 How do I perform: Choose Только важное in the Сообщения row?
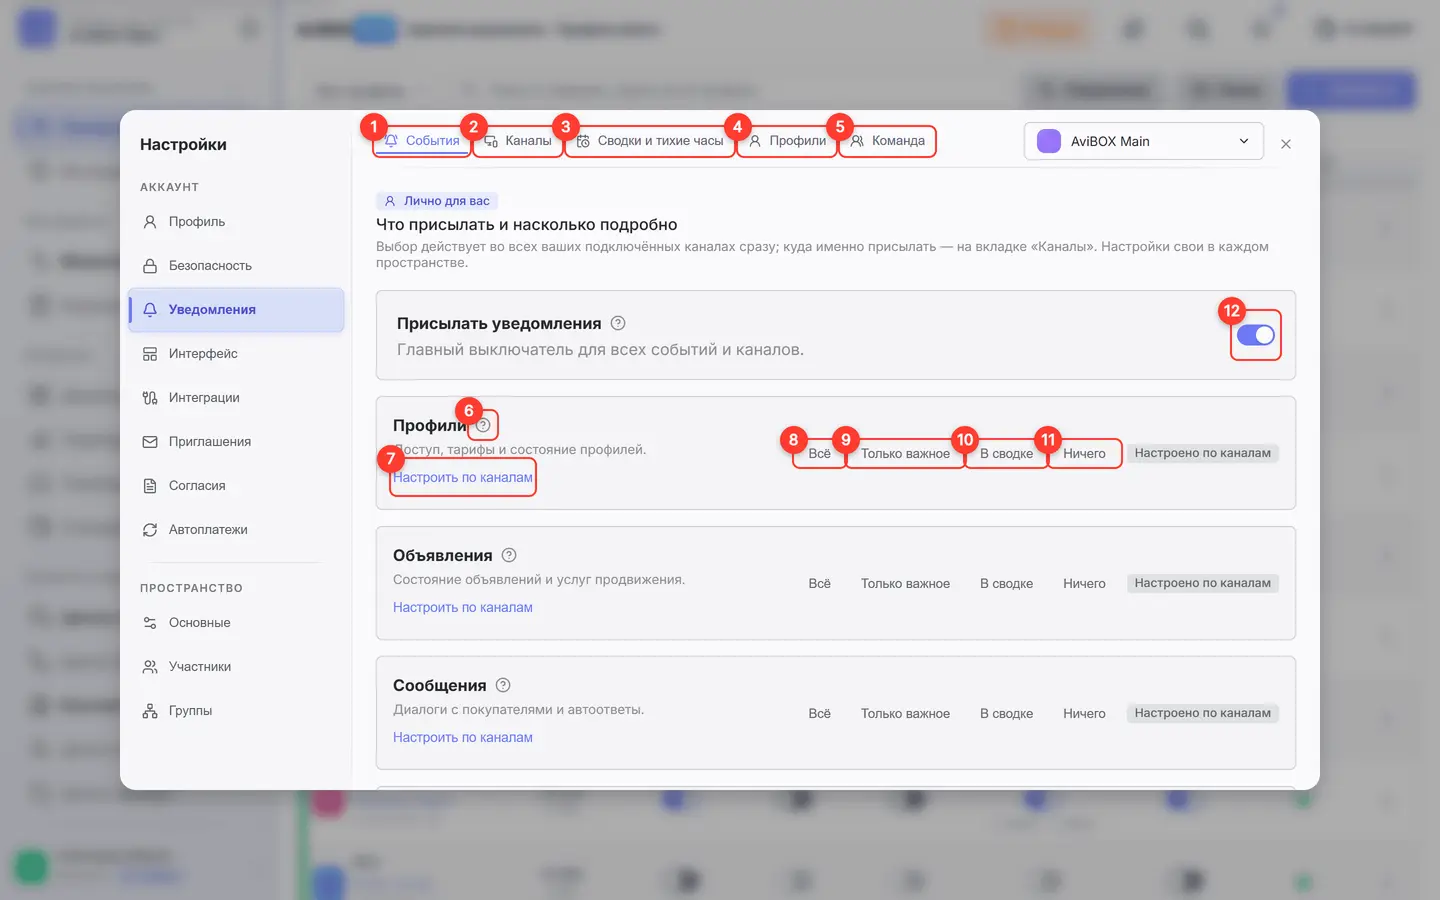[906, 714]
